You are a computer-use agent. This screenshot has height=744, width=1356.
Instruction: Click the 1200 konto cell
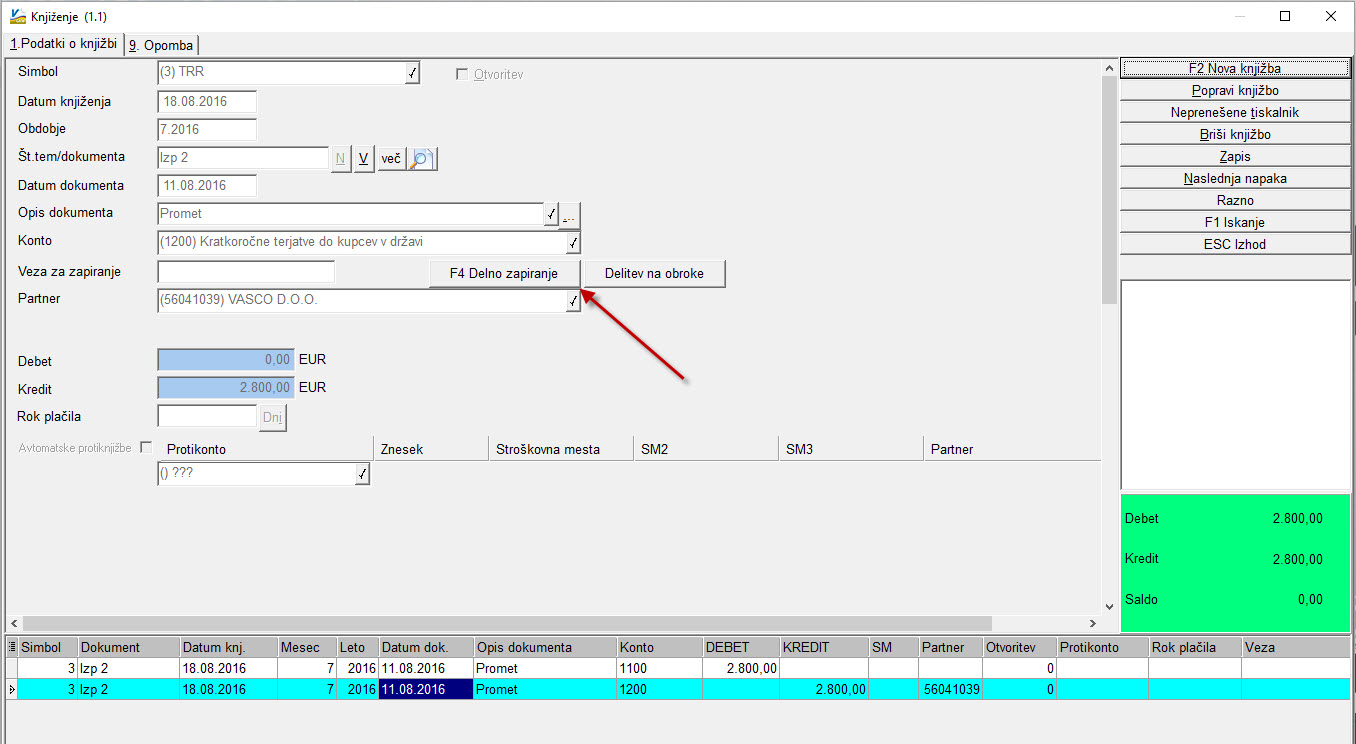(659, 689)
